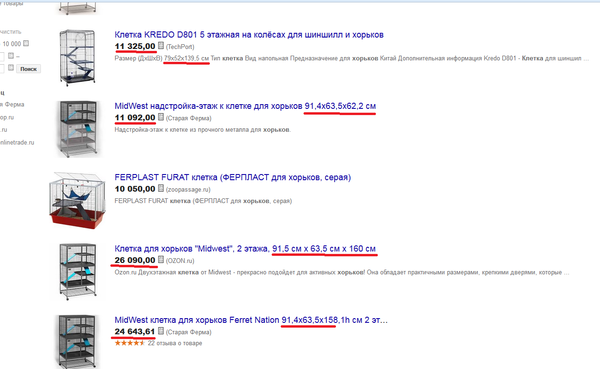Click the Ferret Nation cage thumbnail
Screen dimensions: 600x369
point(77,341)
